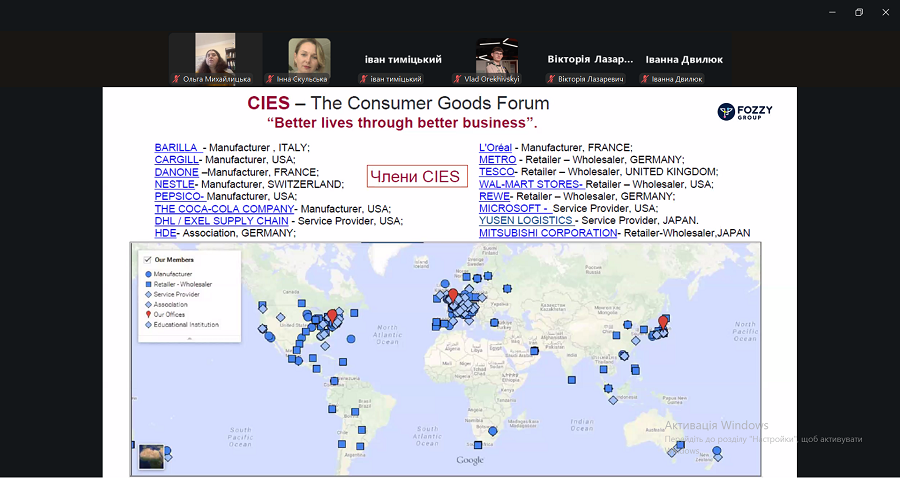Open THE COCA-COLA COMPANY link
Viewport: 900px width, 478px height.
pyautogui.click(x=225, y=209)
